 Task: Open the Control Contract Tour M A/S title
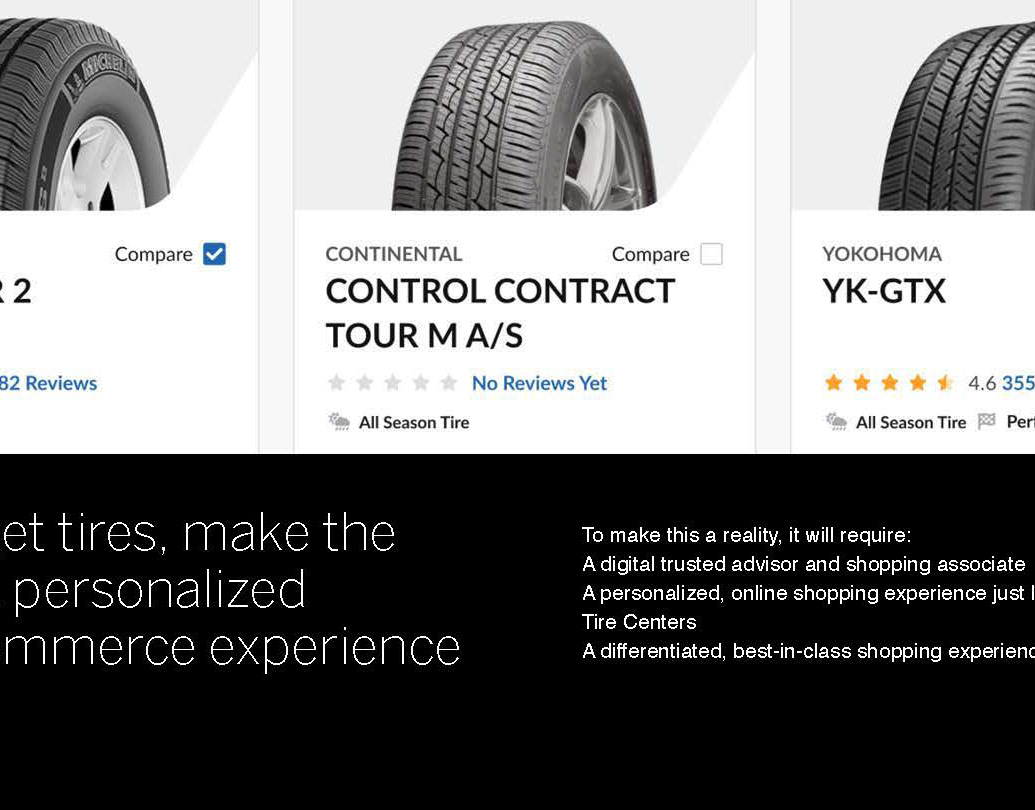(500, 313)
